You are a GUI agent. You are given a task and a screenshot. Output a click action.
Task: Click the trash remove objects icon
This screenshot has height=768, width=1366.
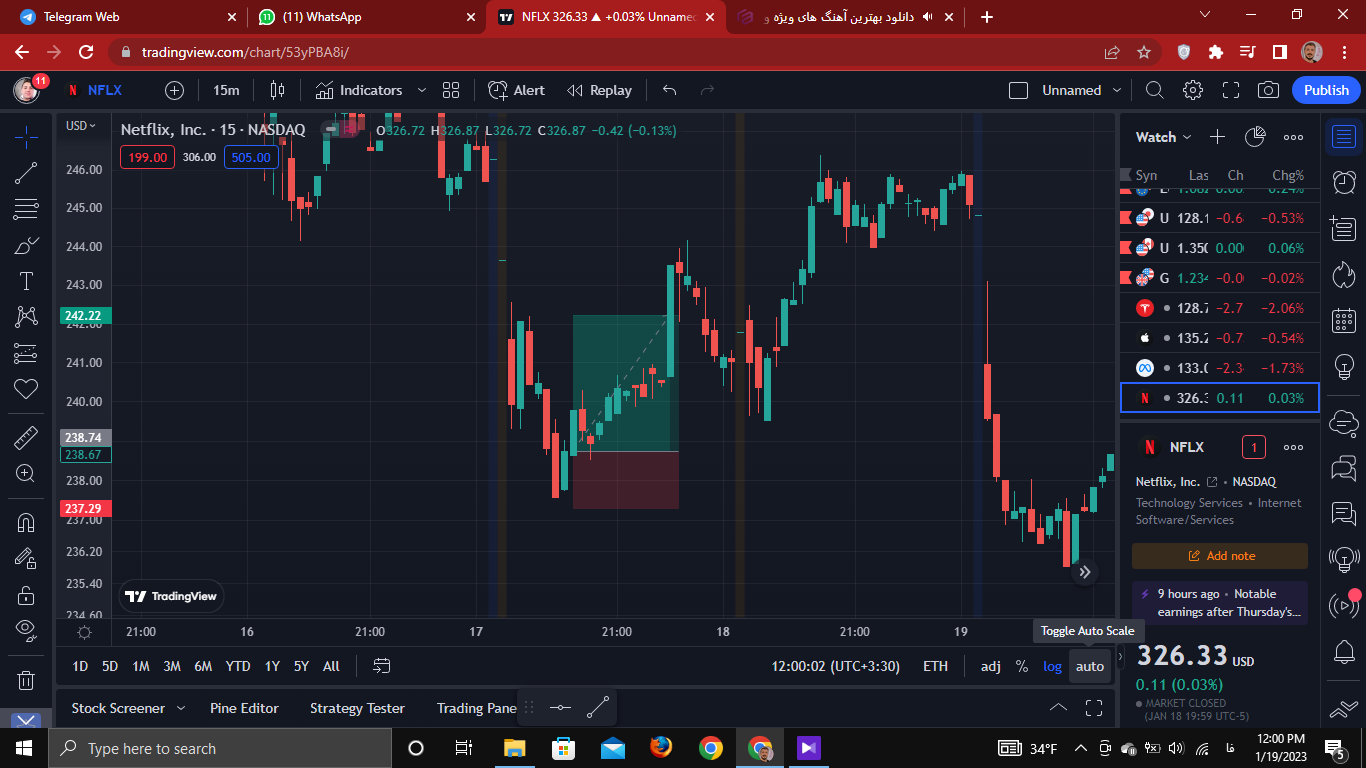tap(27, 680)
